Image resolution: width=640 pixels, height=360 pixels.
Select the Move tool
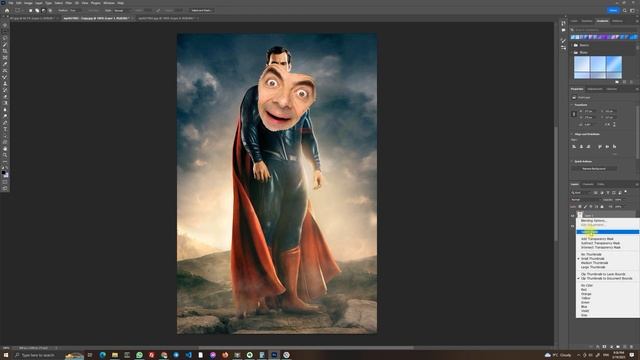coord(5,25)
